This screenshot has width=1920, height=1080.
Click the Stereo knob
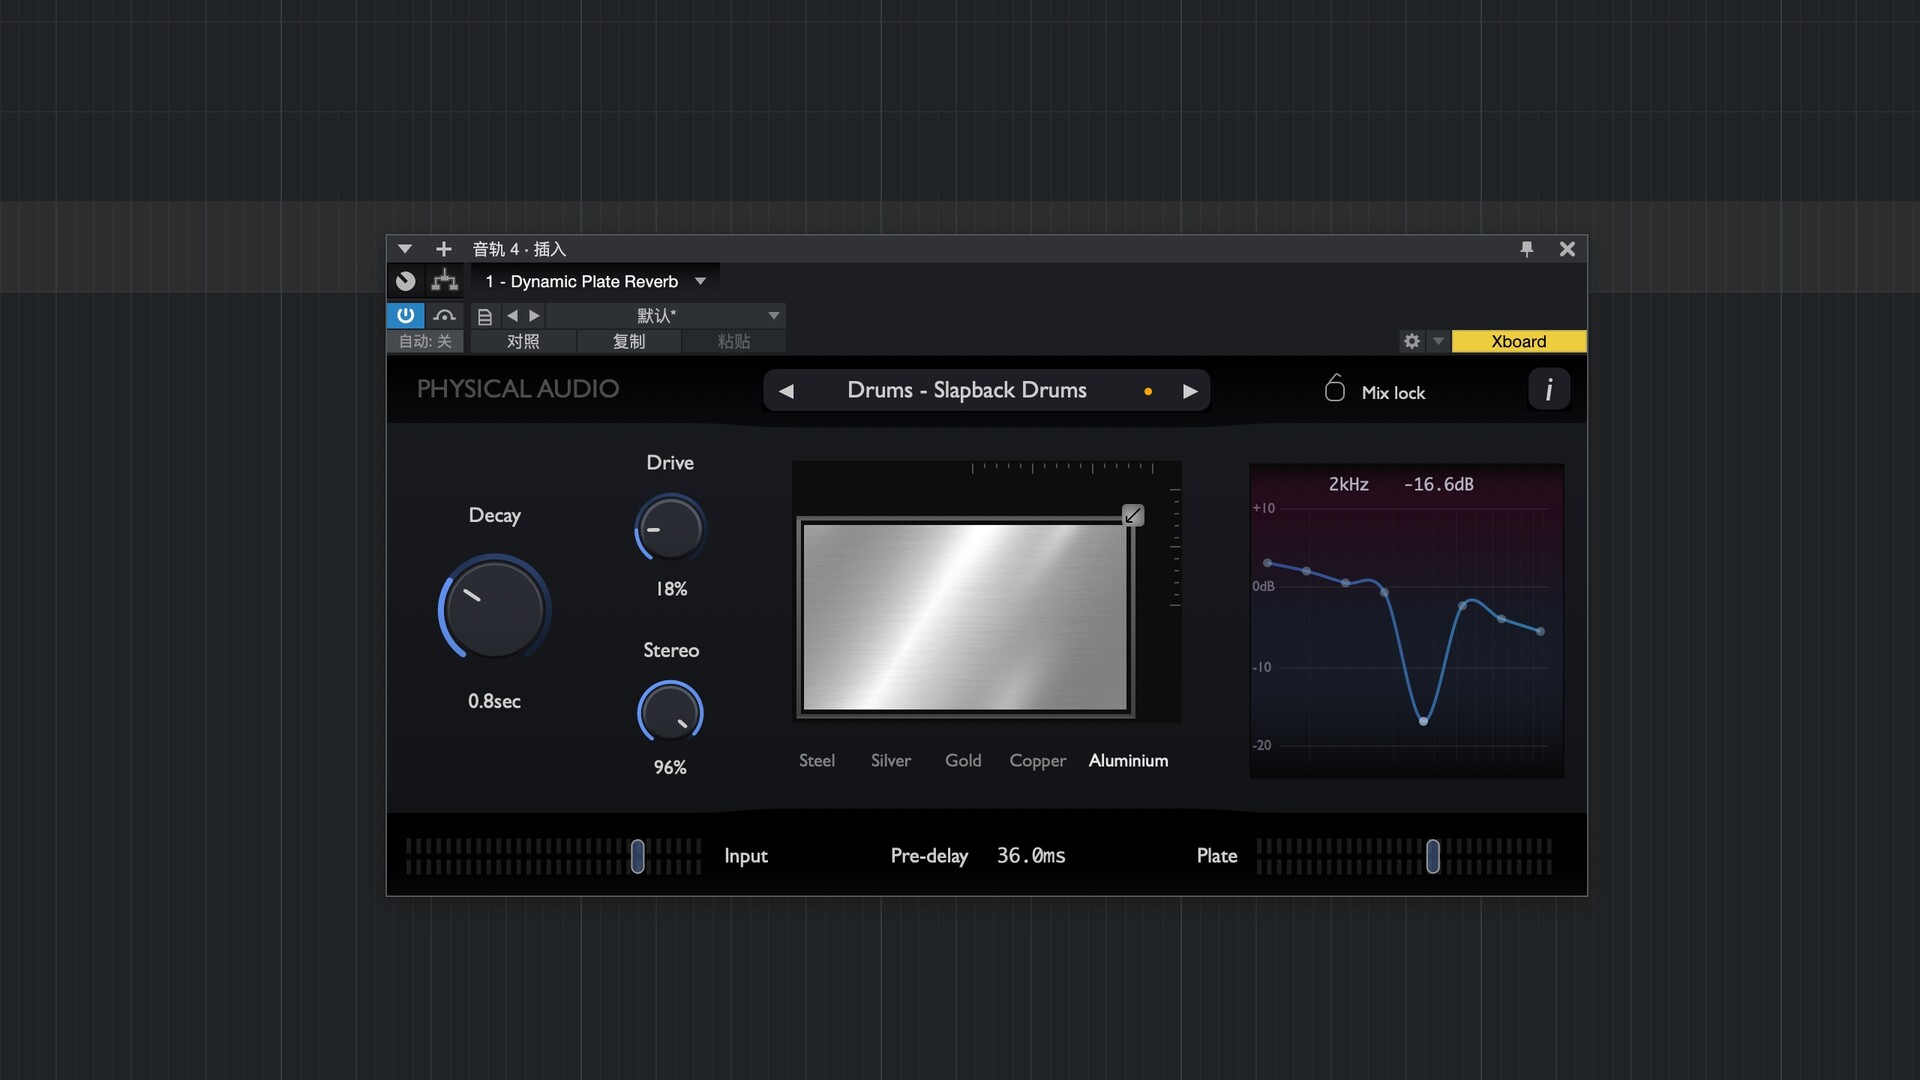click(x=670, y=712)
